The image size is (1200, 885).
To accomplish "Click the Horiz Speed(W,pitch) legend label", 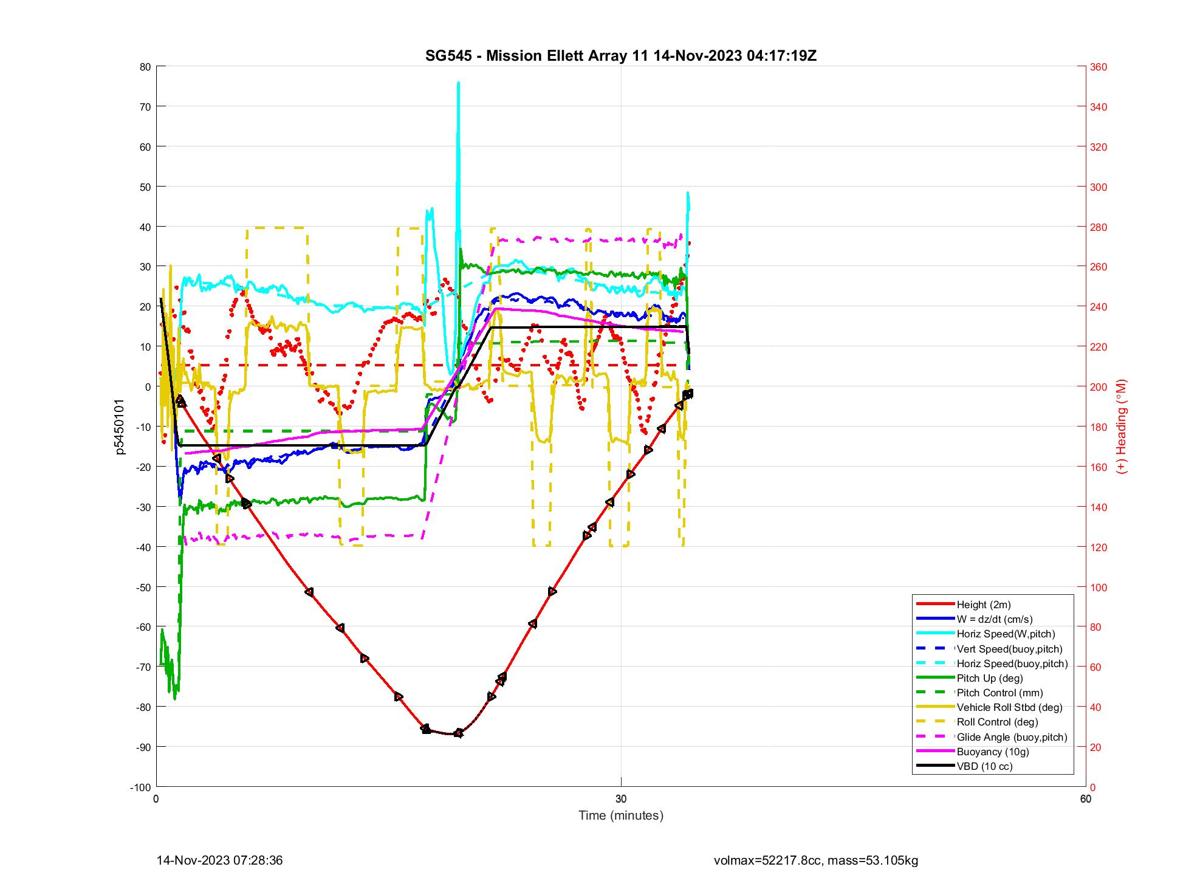I will [x=1005, y=634].
